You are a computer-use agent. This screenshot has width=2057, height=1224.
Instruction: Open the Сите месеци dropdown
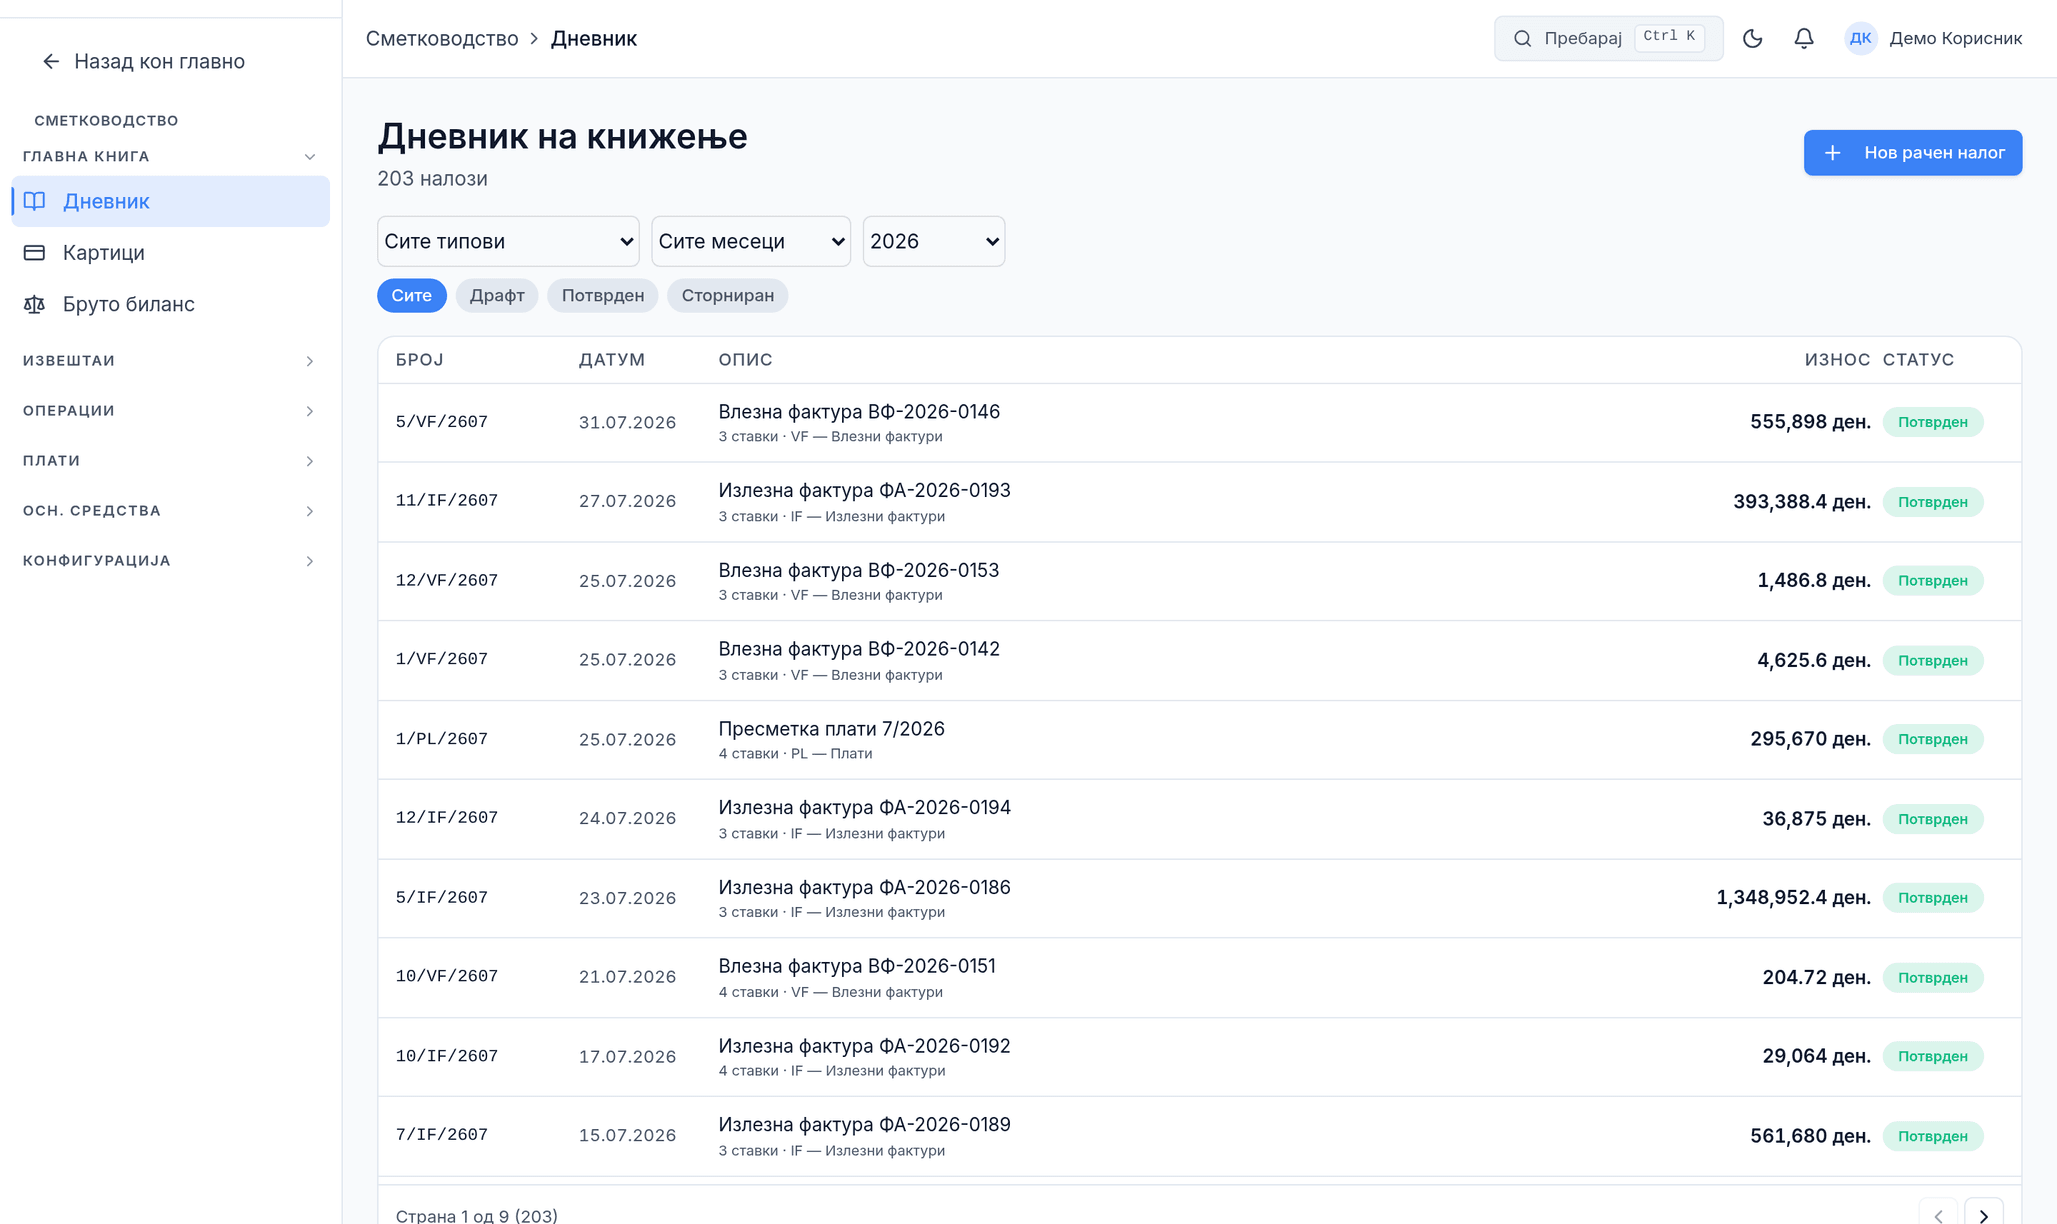coord(751,241)
